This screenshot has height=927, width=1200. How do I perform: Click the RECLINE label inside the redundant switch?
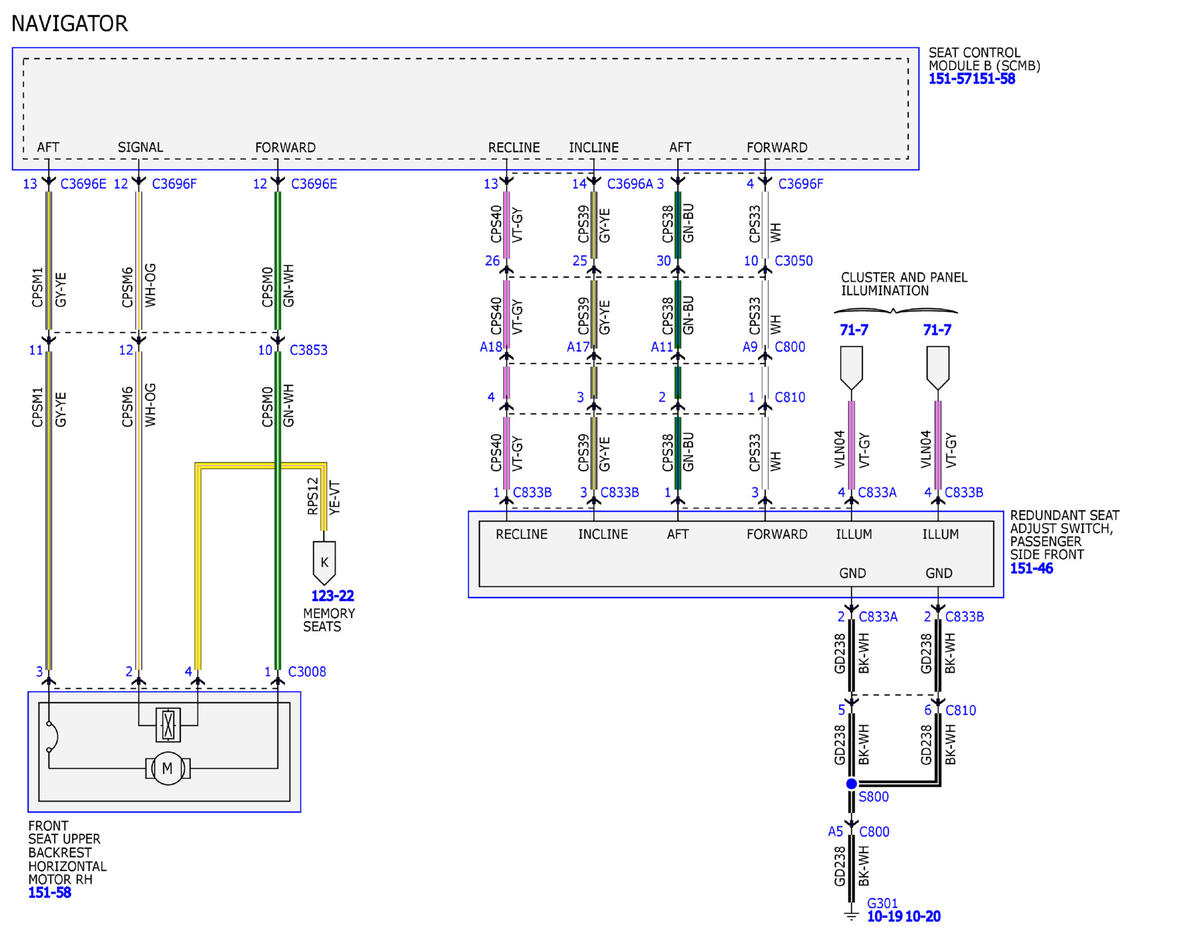click(522, 534)
